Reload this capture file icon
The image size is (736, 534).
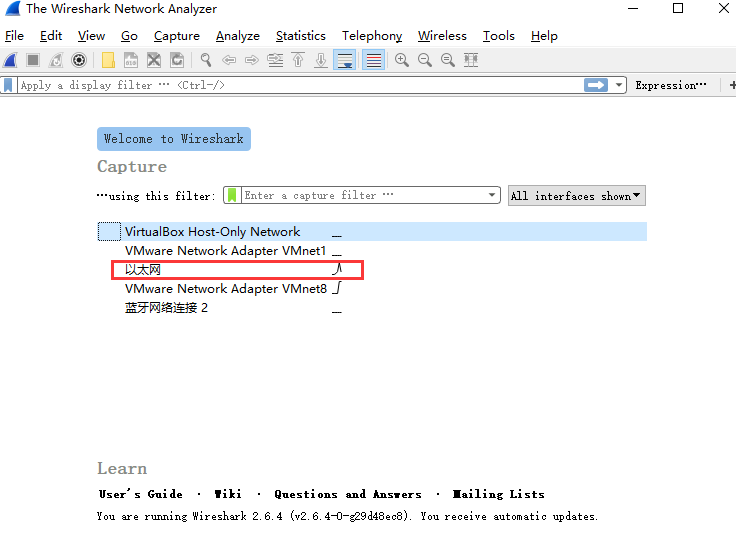point(177,60)
